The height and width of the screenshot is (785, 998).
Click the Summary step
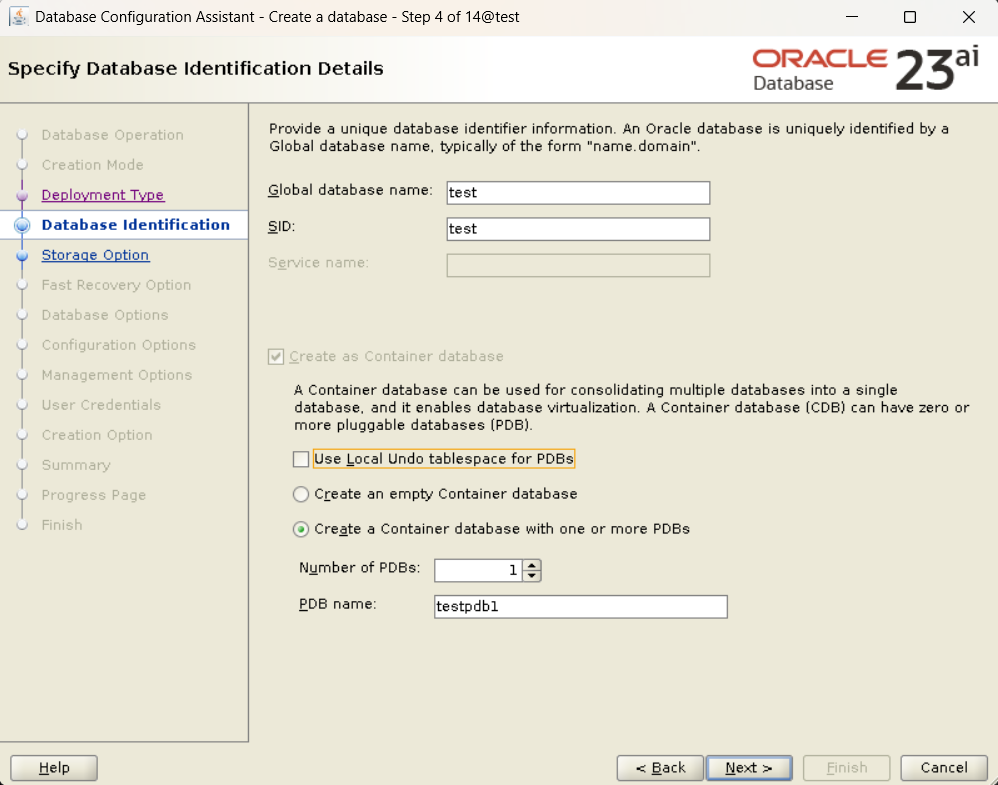76,465
